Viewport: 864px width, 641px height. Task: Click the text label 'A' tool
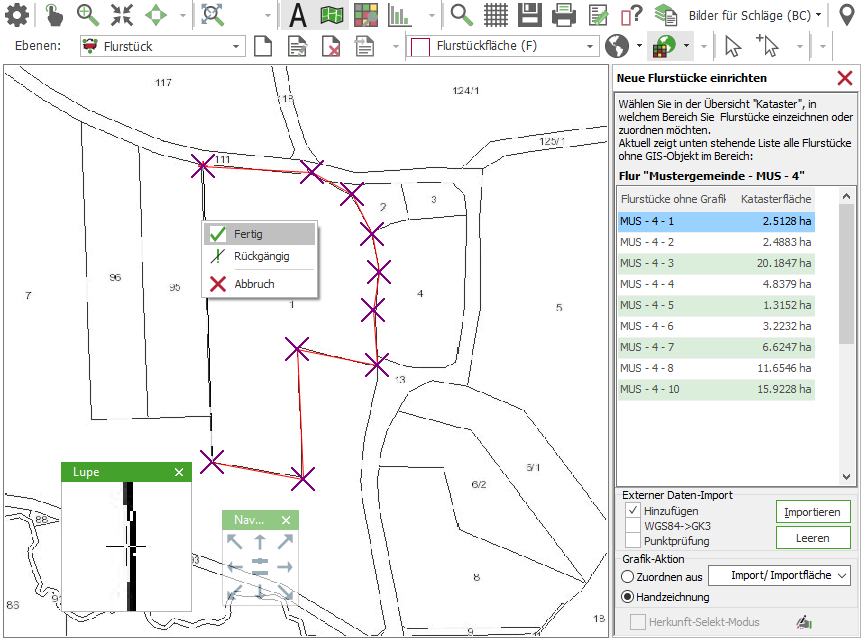point(297,15)
